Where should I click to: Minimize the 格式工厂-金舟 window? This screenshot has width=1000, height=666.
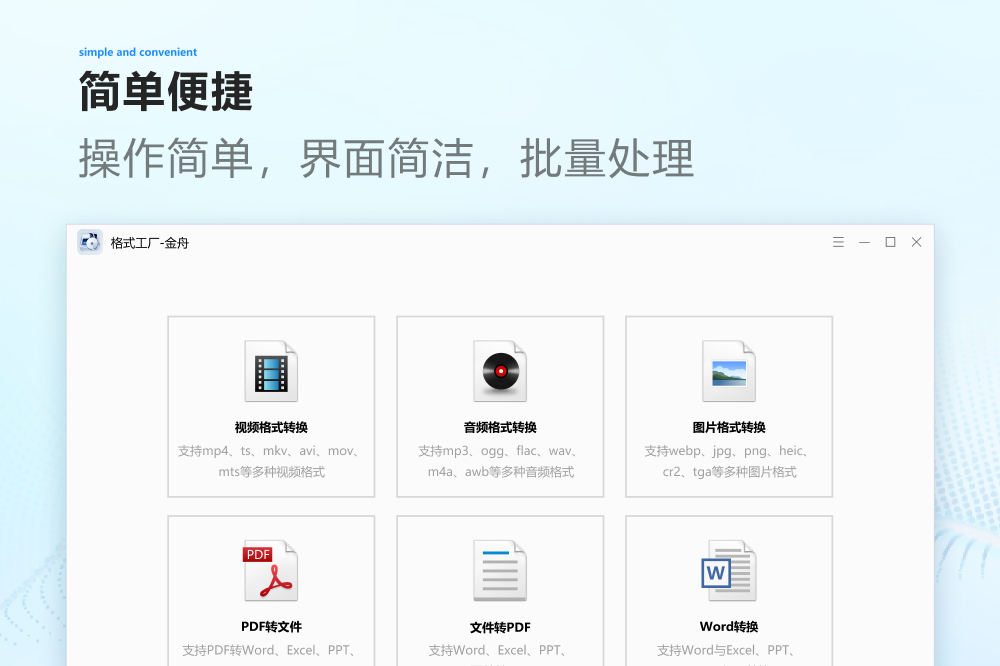click(864, 242)
